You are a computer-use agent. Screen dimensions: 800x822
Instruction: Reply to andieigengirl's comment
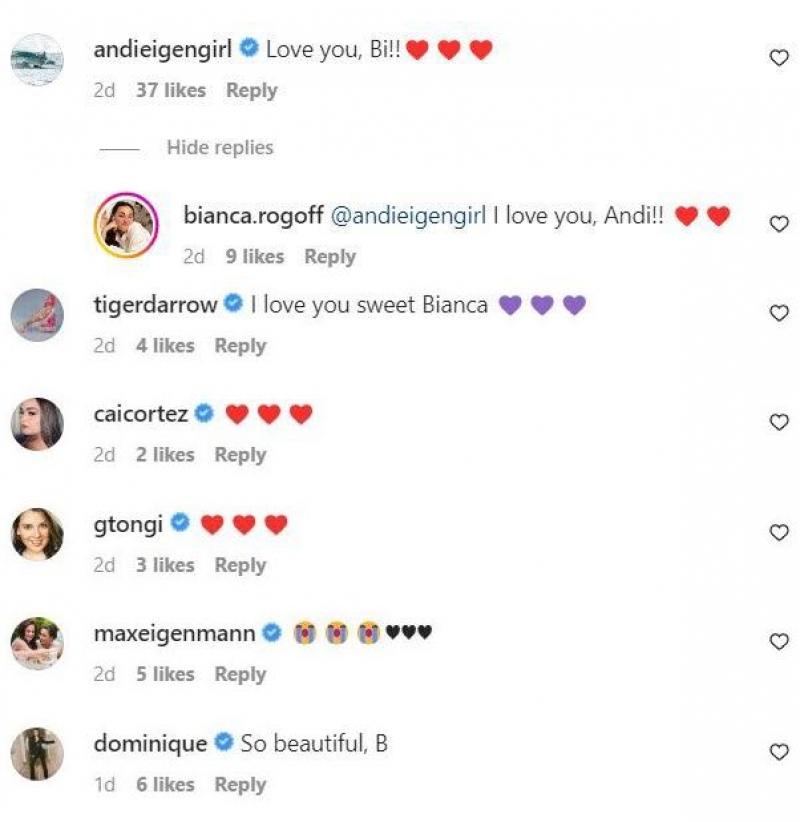(251, 91)
